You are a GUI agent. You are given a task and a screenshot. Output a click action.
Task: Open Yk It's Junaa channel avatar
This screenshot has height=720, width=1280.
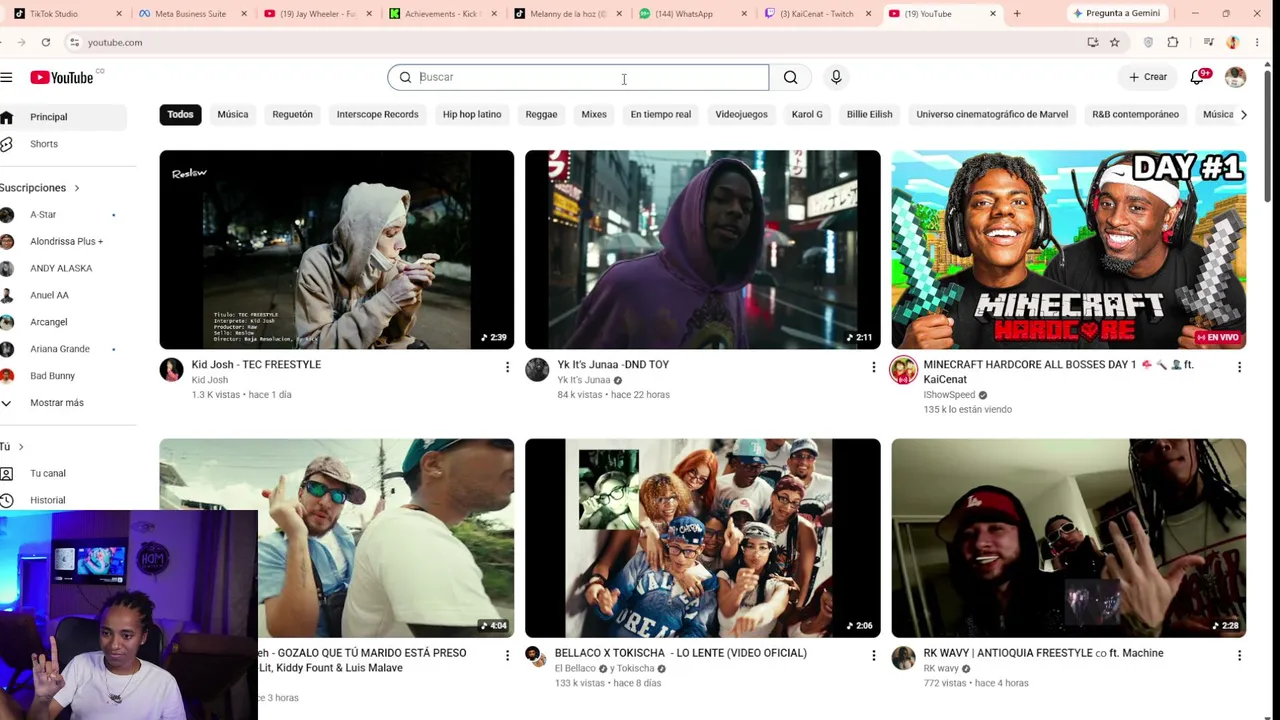pos(537,369)
